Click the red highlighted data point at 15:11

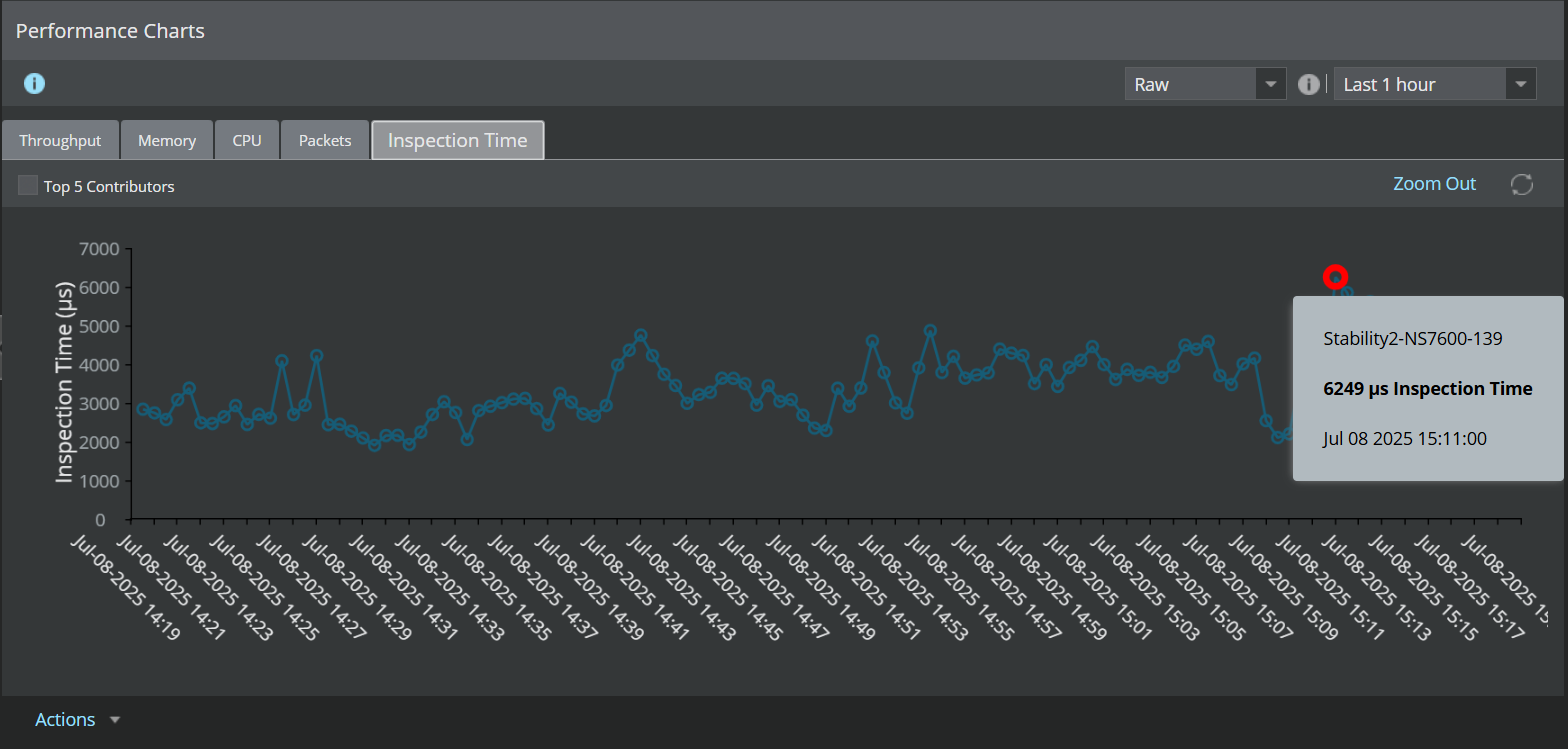click(1335, 277)
